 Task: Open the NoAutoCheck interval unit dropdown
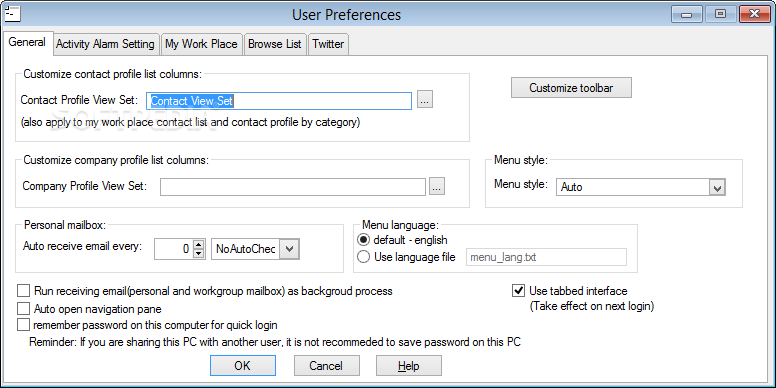pos(289,249)
